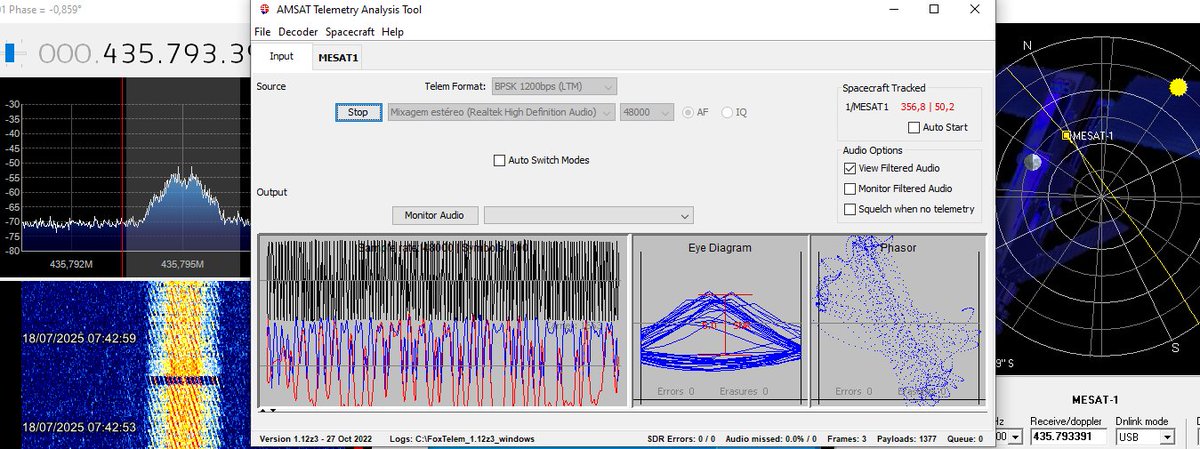The width and height of the screenshot is (1200, 449).
Task: Close the AMSAT Telemetry Analysis Tool window
Action: tap(975, 9)
